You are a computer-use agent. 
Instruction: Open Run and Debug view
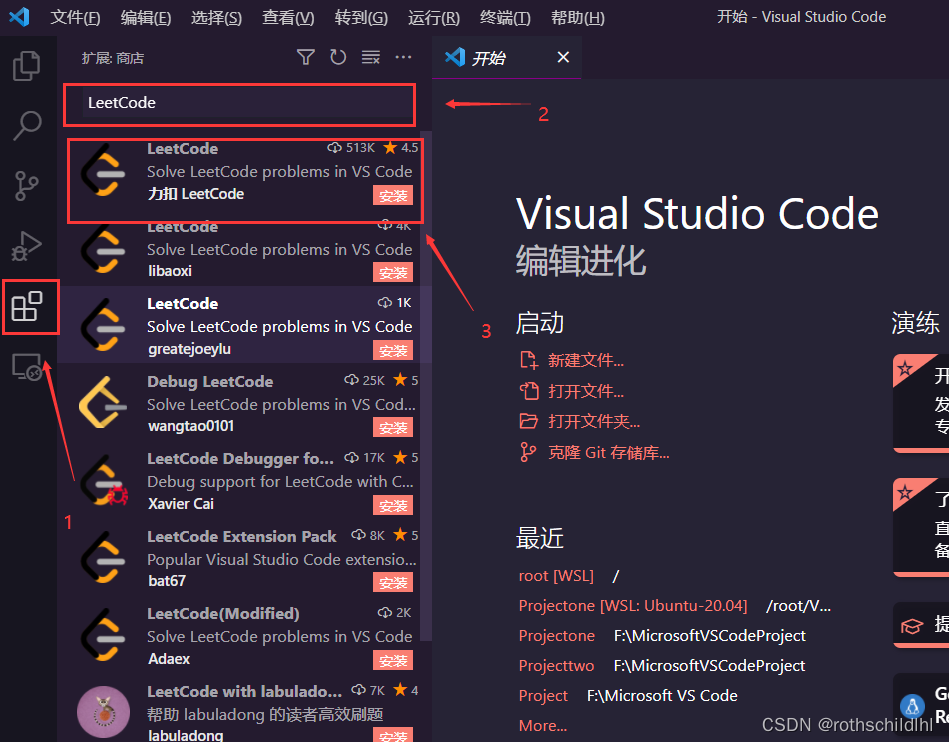27,246
